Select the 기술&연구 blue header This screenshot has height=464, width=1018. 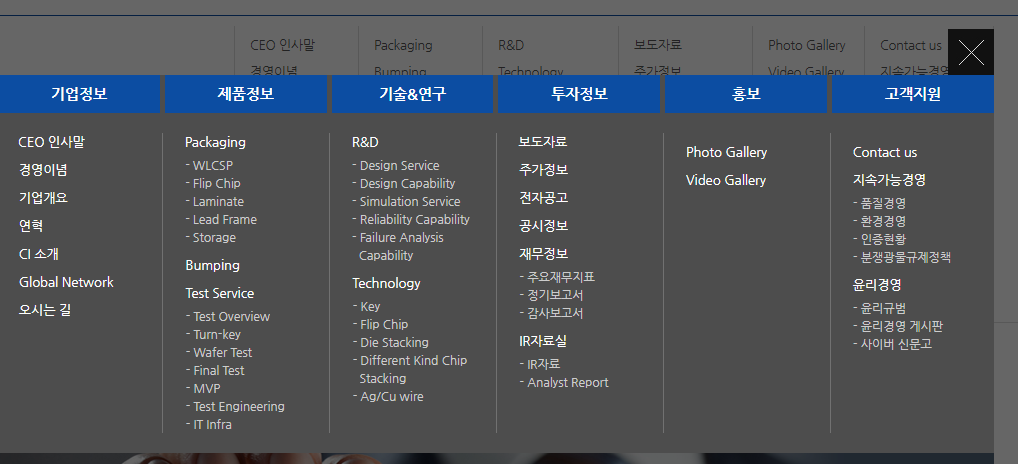412,94
